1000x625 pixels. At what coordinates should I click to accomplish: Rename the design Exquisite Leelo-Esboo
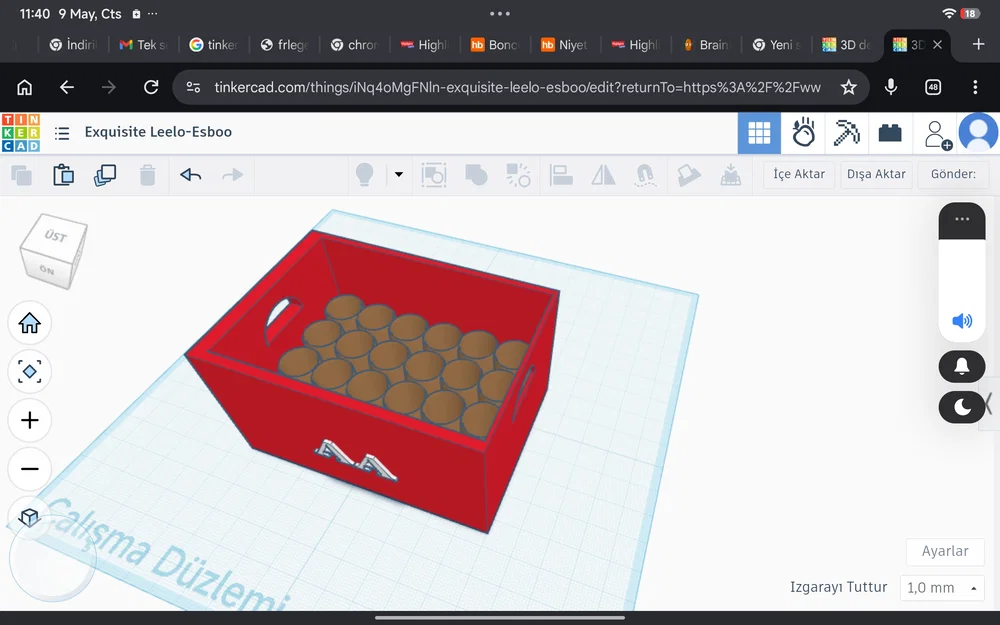pyautogui.click(x=158, y=132)
